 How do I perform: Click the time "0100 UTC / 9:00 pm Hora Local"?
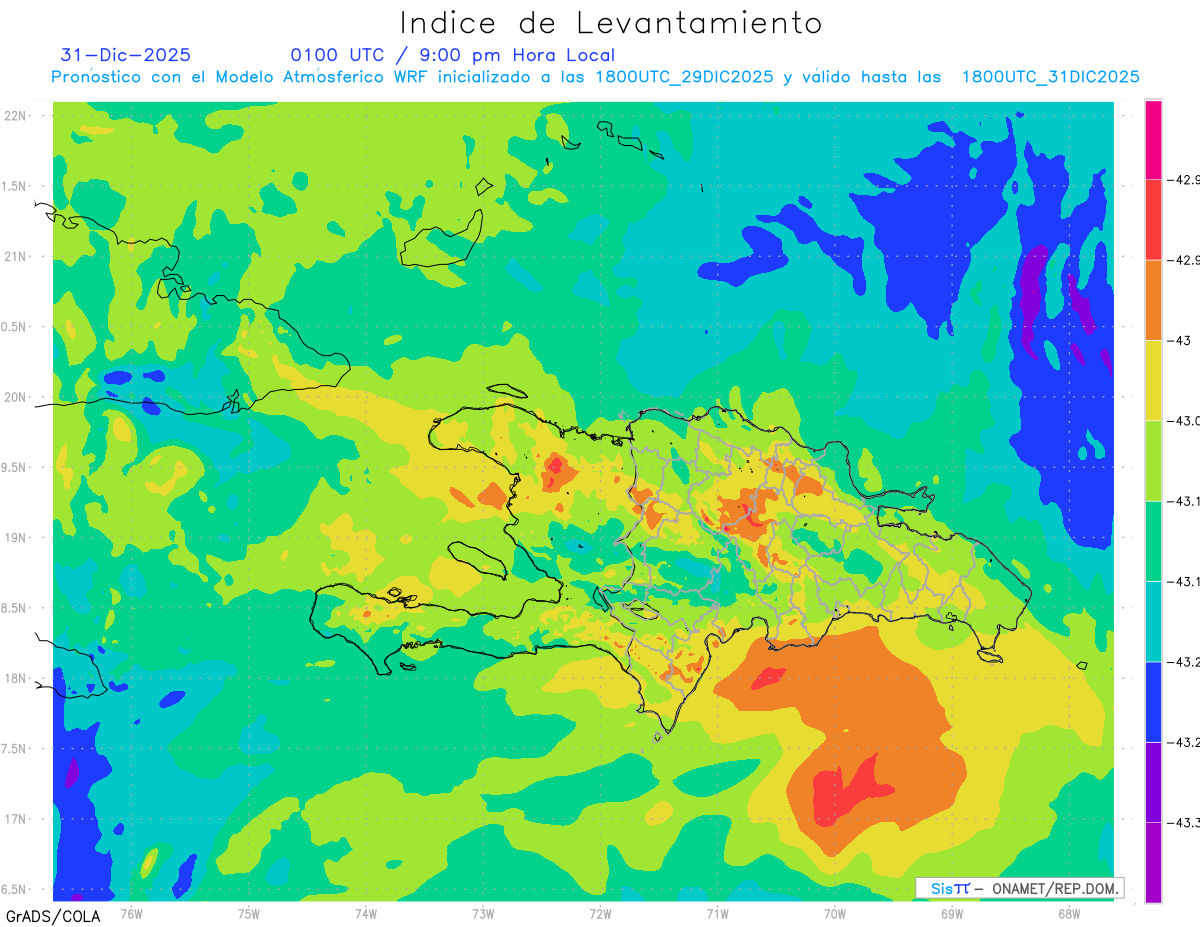(453, 55)
